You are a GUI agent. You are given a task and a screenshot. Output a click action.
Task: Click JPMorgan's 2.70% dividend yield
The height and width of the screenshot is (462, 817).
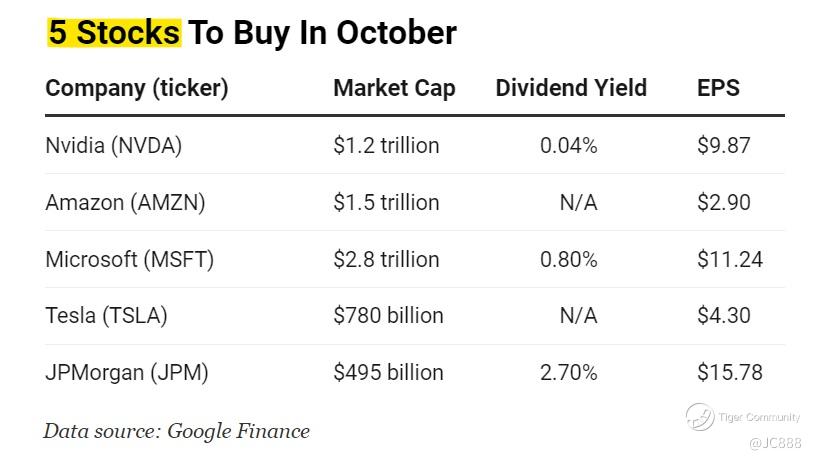[x=568, y=373]
